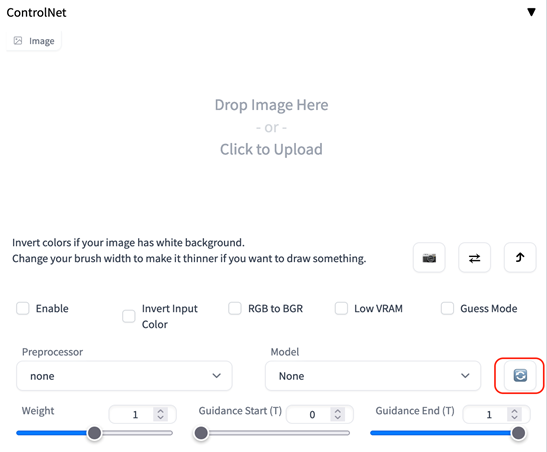This screenshot has height=452, width=547.
Task: Open the Model dropdown showing None
Action: [x=373, y=376]
